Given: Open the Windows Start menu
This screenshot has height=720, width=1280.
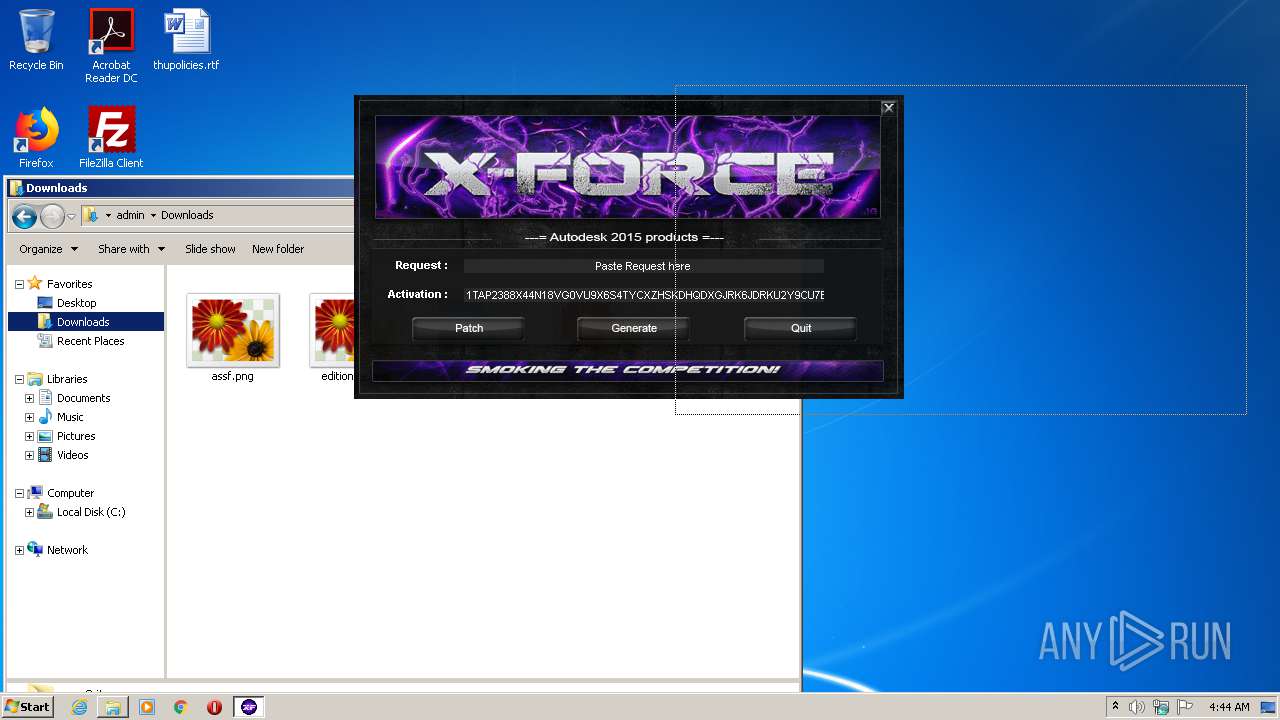Looking at the screenshot, I should 27,707.
